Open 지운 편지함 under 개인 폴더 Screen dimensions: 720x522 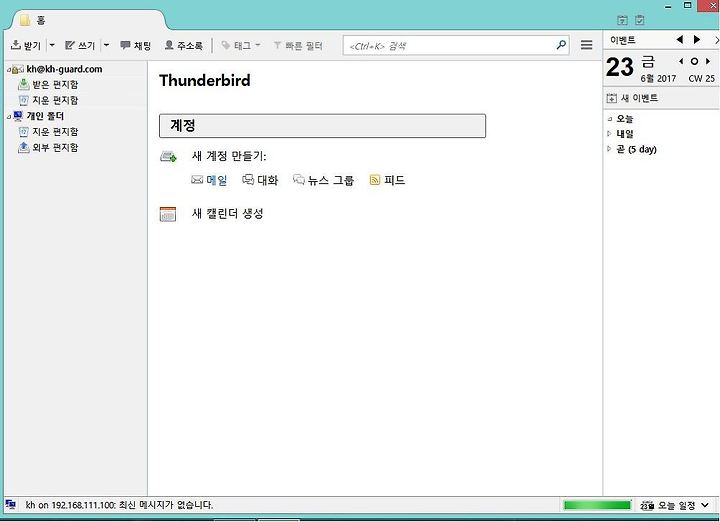[x=55, y=132]
